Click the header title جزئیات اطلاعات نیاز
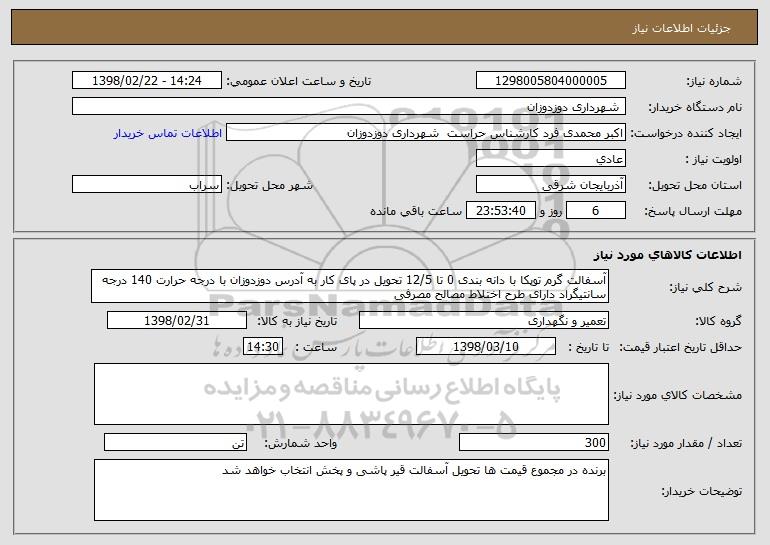Screen dimensions: 770x545 point(681,28)
